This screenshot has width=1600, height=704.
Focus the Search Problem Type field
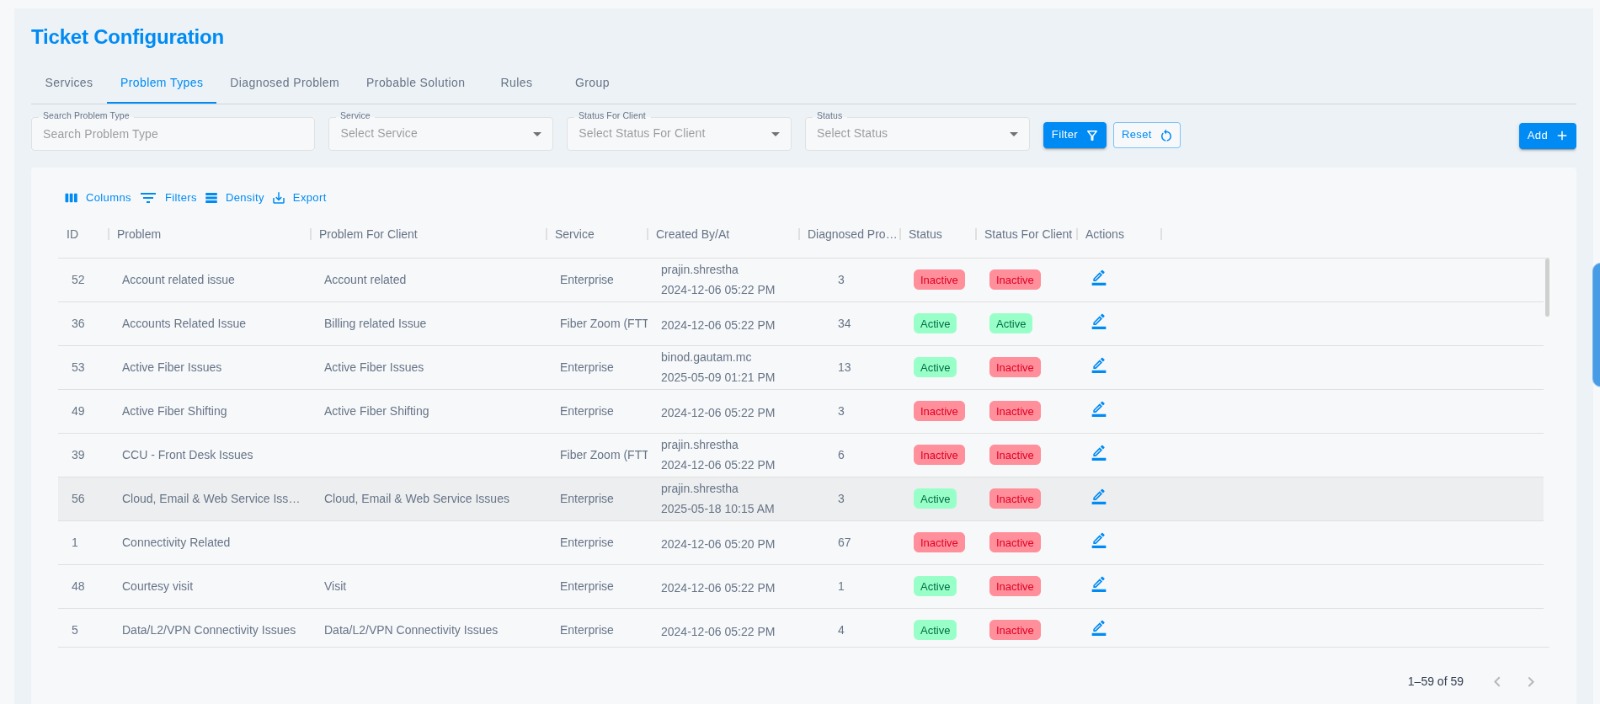pyautogui.click(x=173, y=134)
